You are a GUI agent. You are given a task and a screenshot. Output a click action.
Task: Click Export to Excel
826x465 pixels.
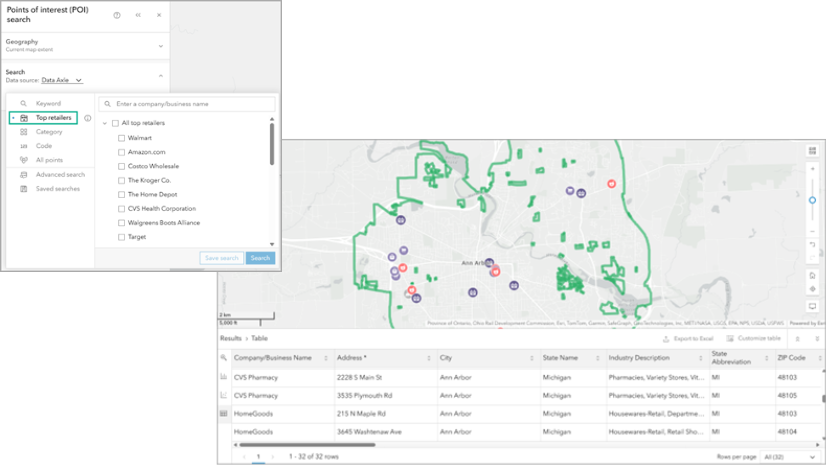pyautogui.click(x=688, y=339)
